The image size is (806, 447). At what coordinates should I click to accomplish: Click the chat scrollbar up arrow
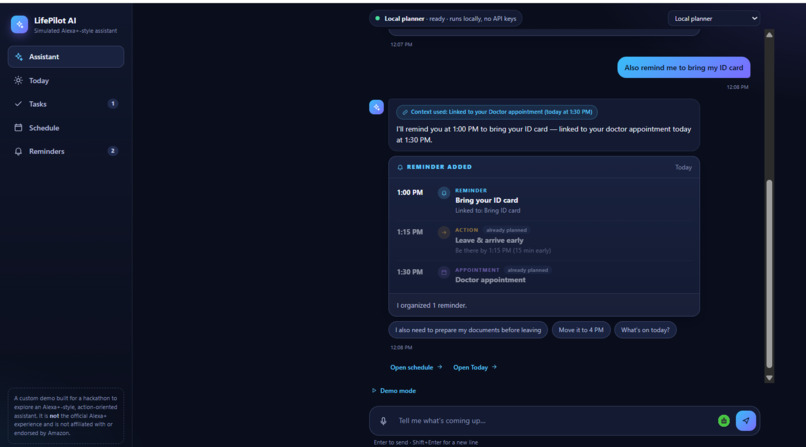pyautogui.click(x=769, y=34)
